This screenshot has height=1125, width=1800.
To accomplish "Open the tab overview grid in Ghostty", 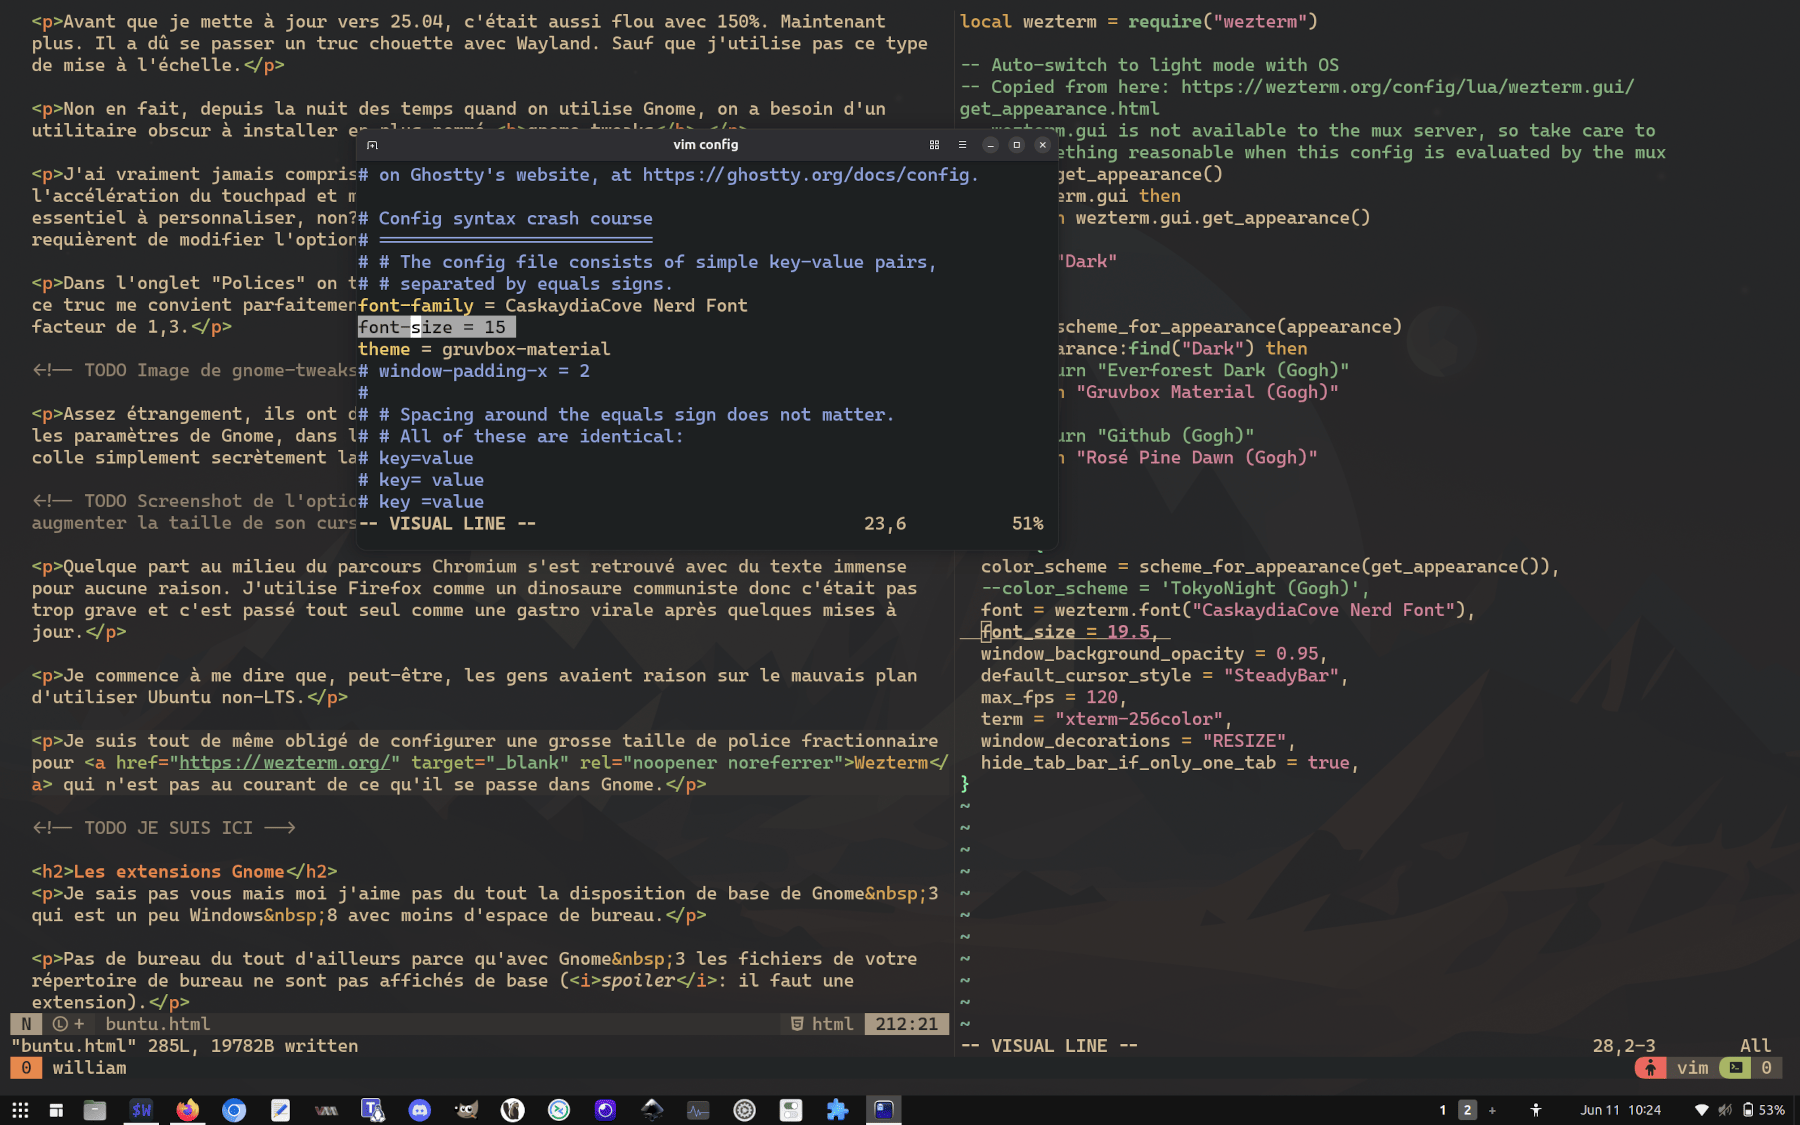I will pos(934,145).
